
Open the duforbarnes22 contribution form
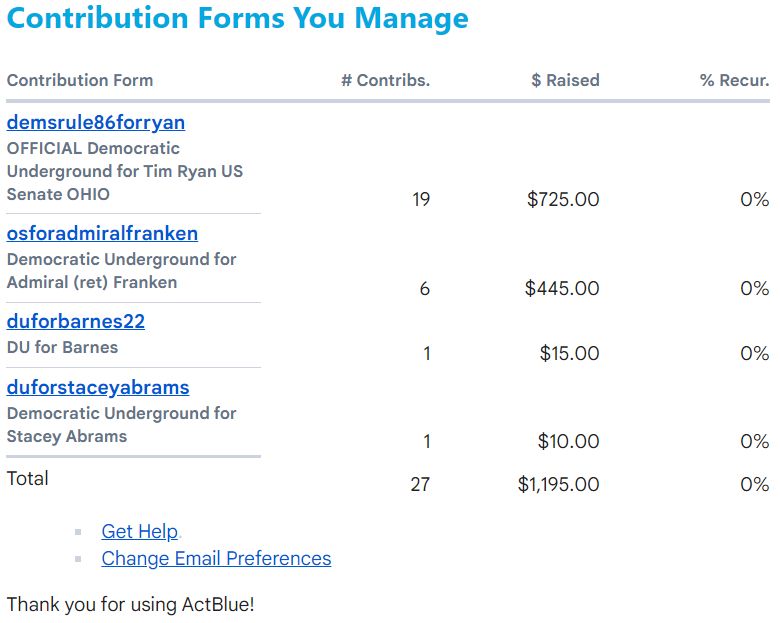tap(76, 322)
